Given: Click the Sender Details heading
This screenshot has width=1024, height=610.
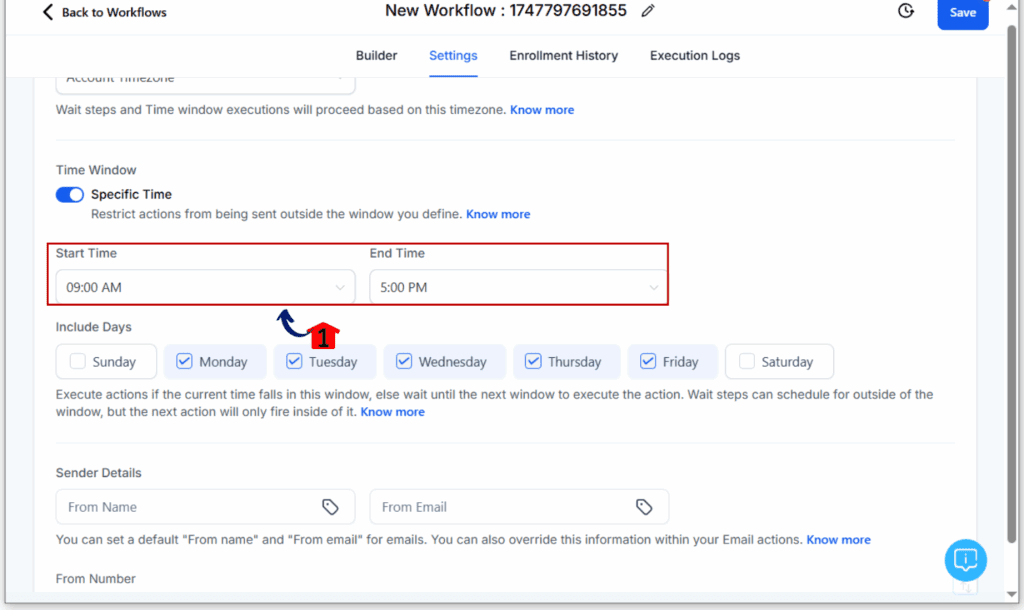Looking at the screenshot, I should (x=99, y=473).
